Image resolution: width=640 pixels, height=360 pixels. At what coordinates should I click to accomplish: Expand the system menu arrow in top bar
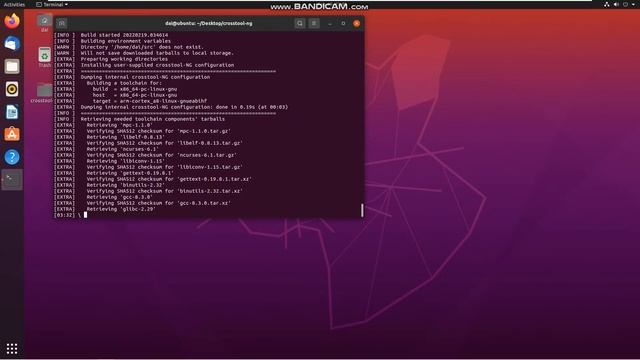(633, 4)
